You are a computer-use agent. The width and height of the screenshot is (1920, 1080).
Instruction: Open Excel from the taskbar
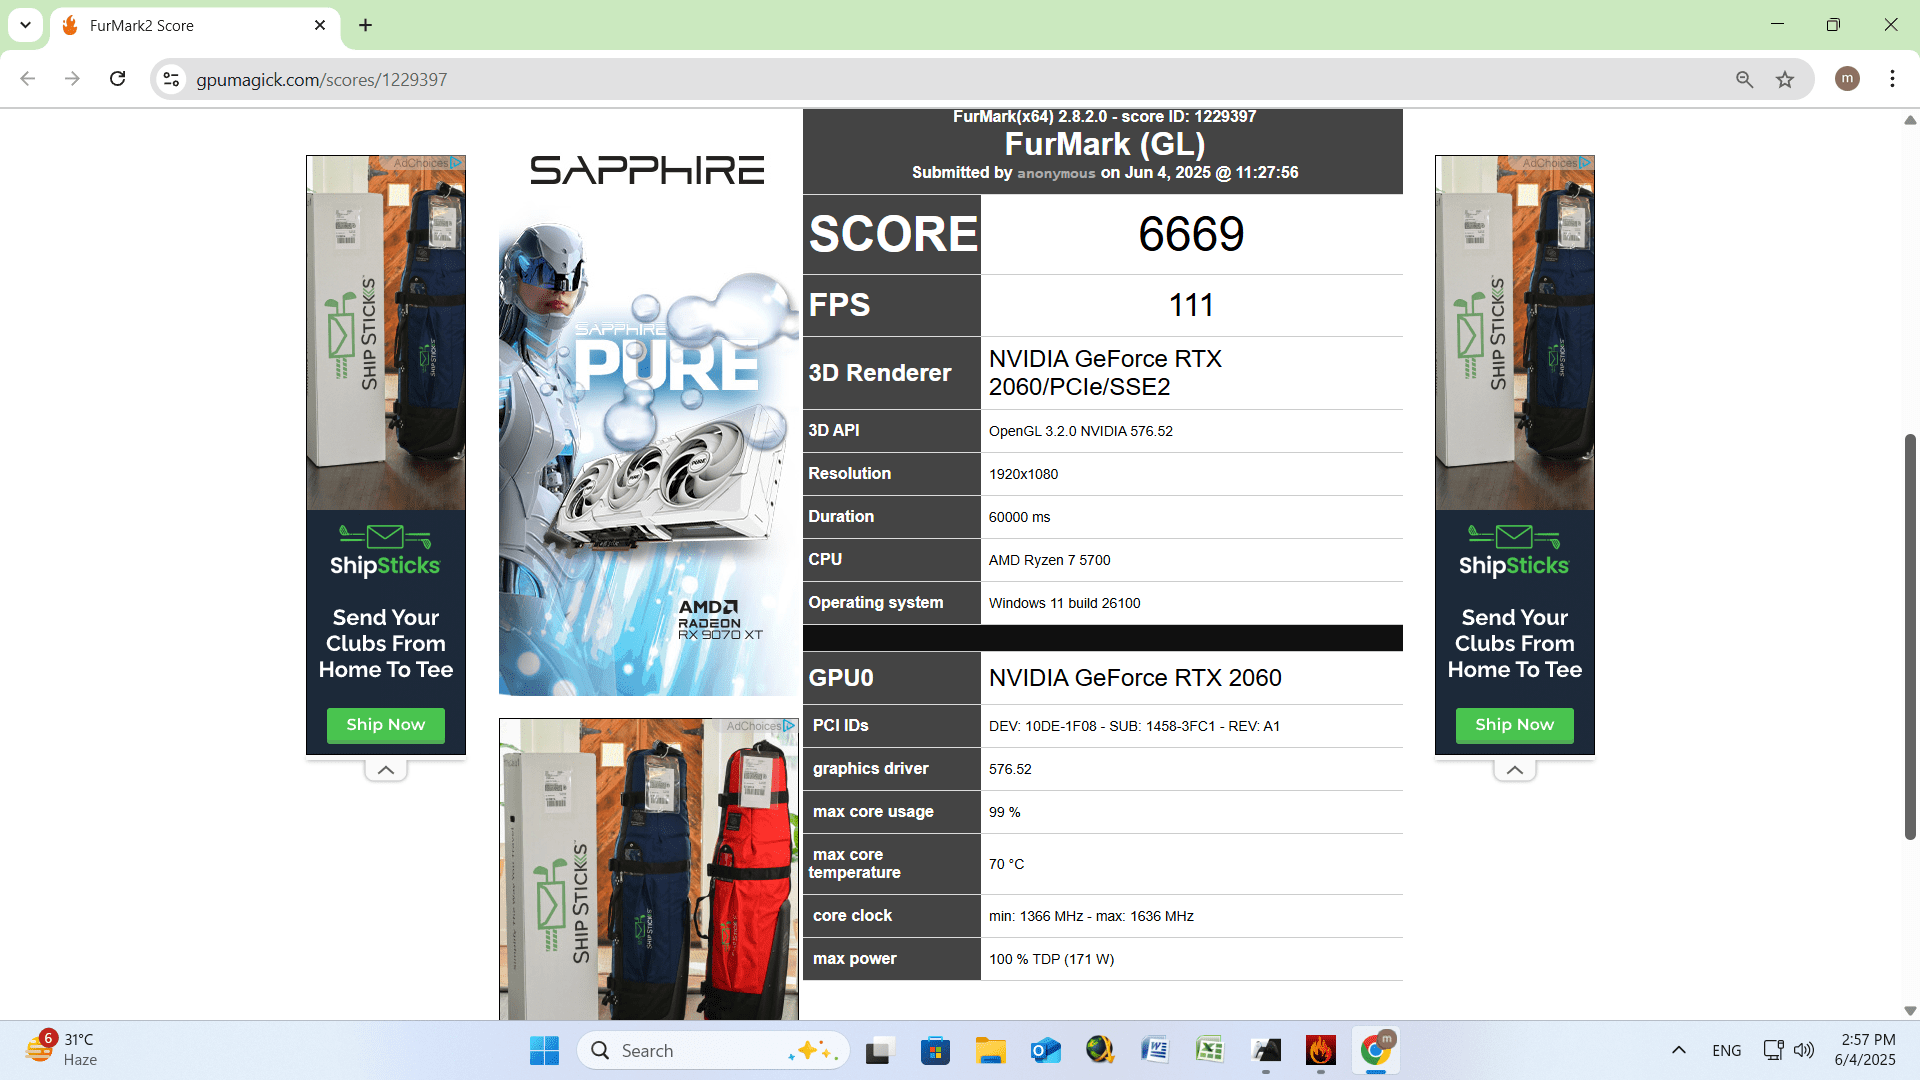1210,1050
